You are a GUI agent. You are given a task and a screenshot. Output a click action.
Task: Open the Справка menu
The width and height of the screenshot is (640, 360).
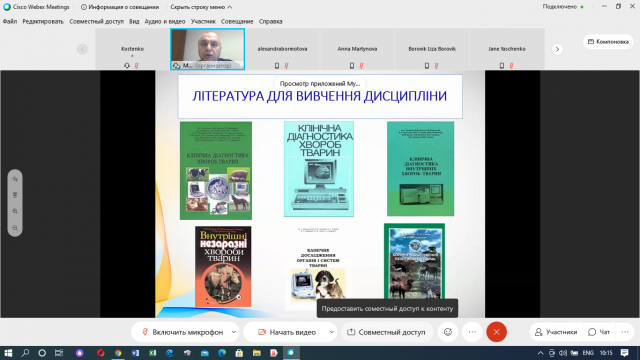click(270, 21)
